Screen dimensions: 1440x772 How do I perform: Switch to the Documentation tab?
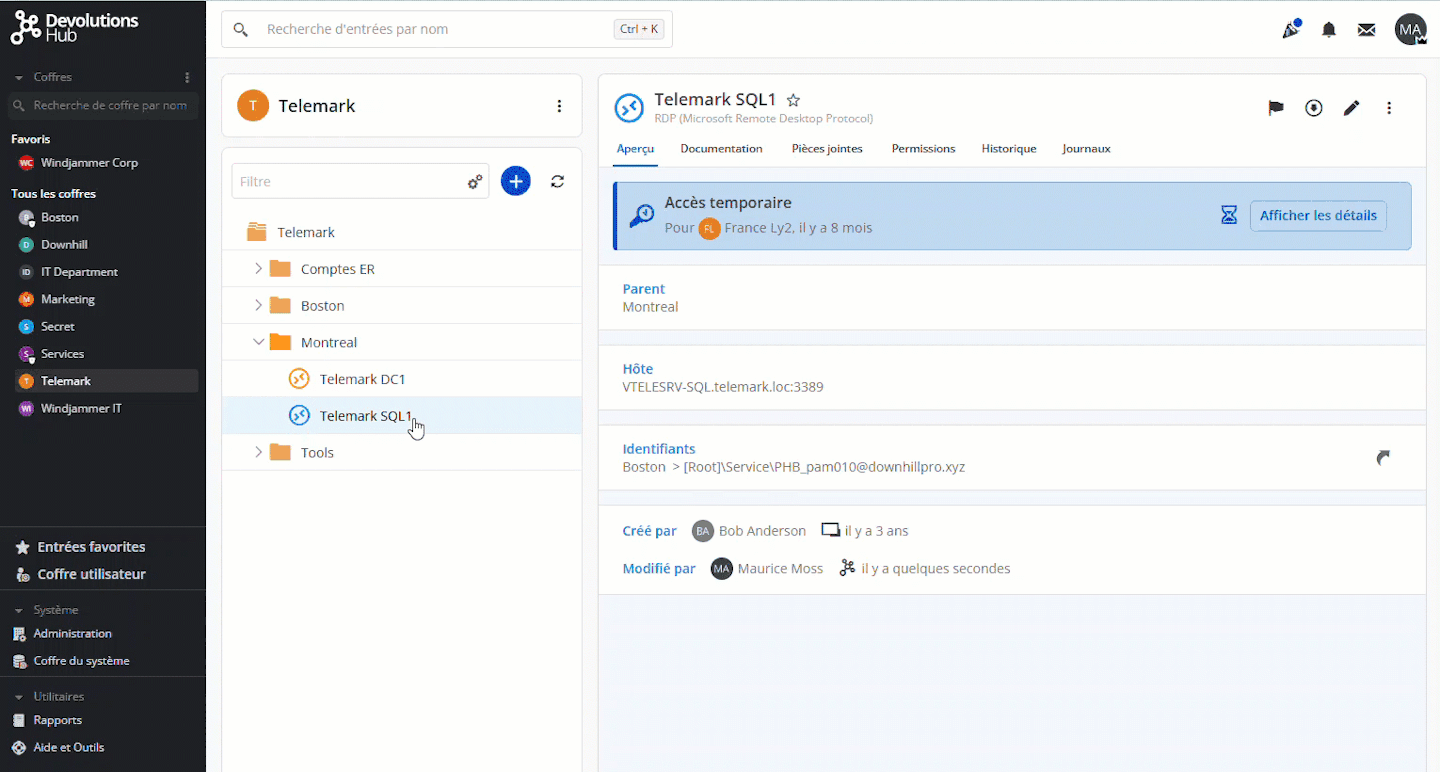(721, 148)
